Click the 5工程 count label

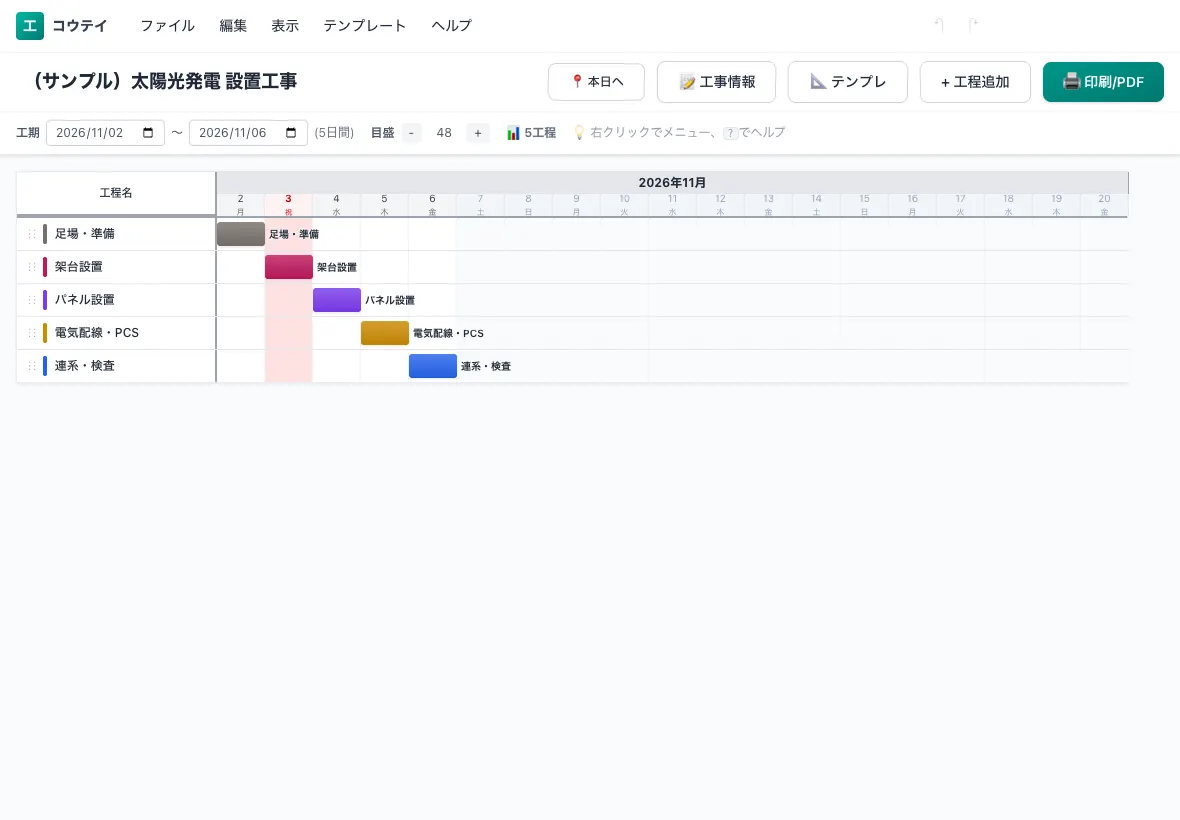tap(540, 133)
